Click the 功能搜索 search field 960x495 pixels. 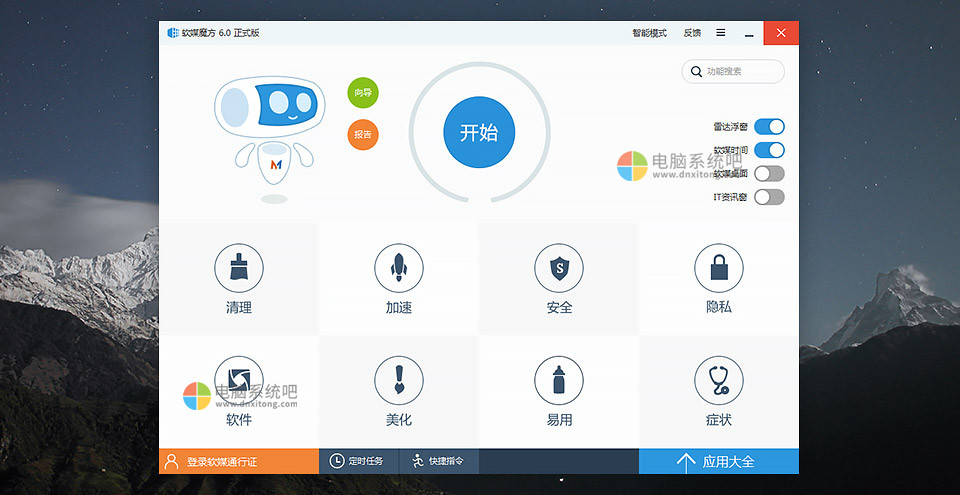pos(733,72)
